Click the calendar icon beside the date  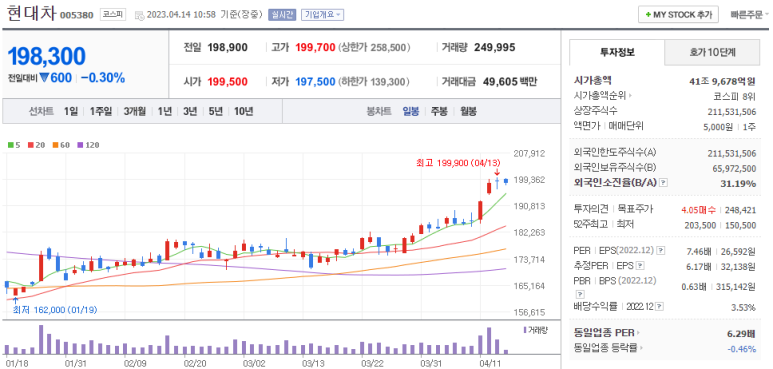[140, 15]
